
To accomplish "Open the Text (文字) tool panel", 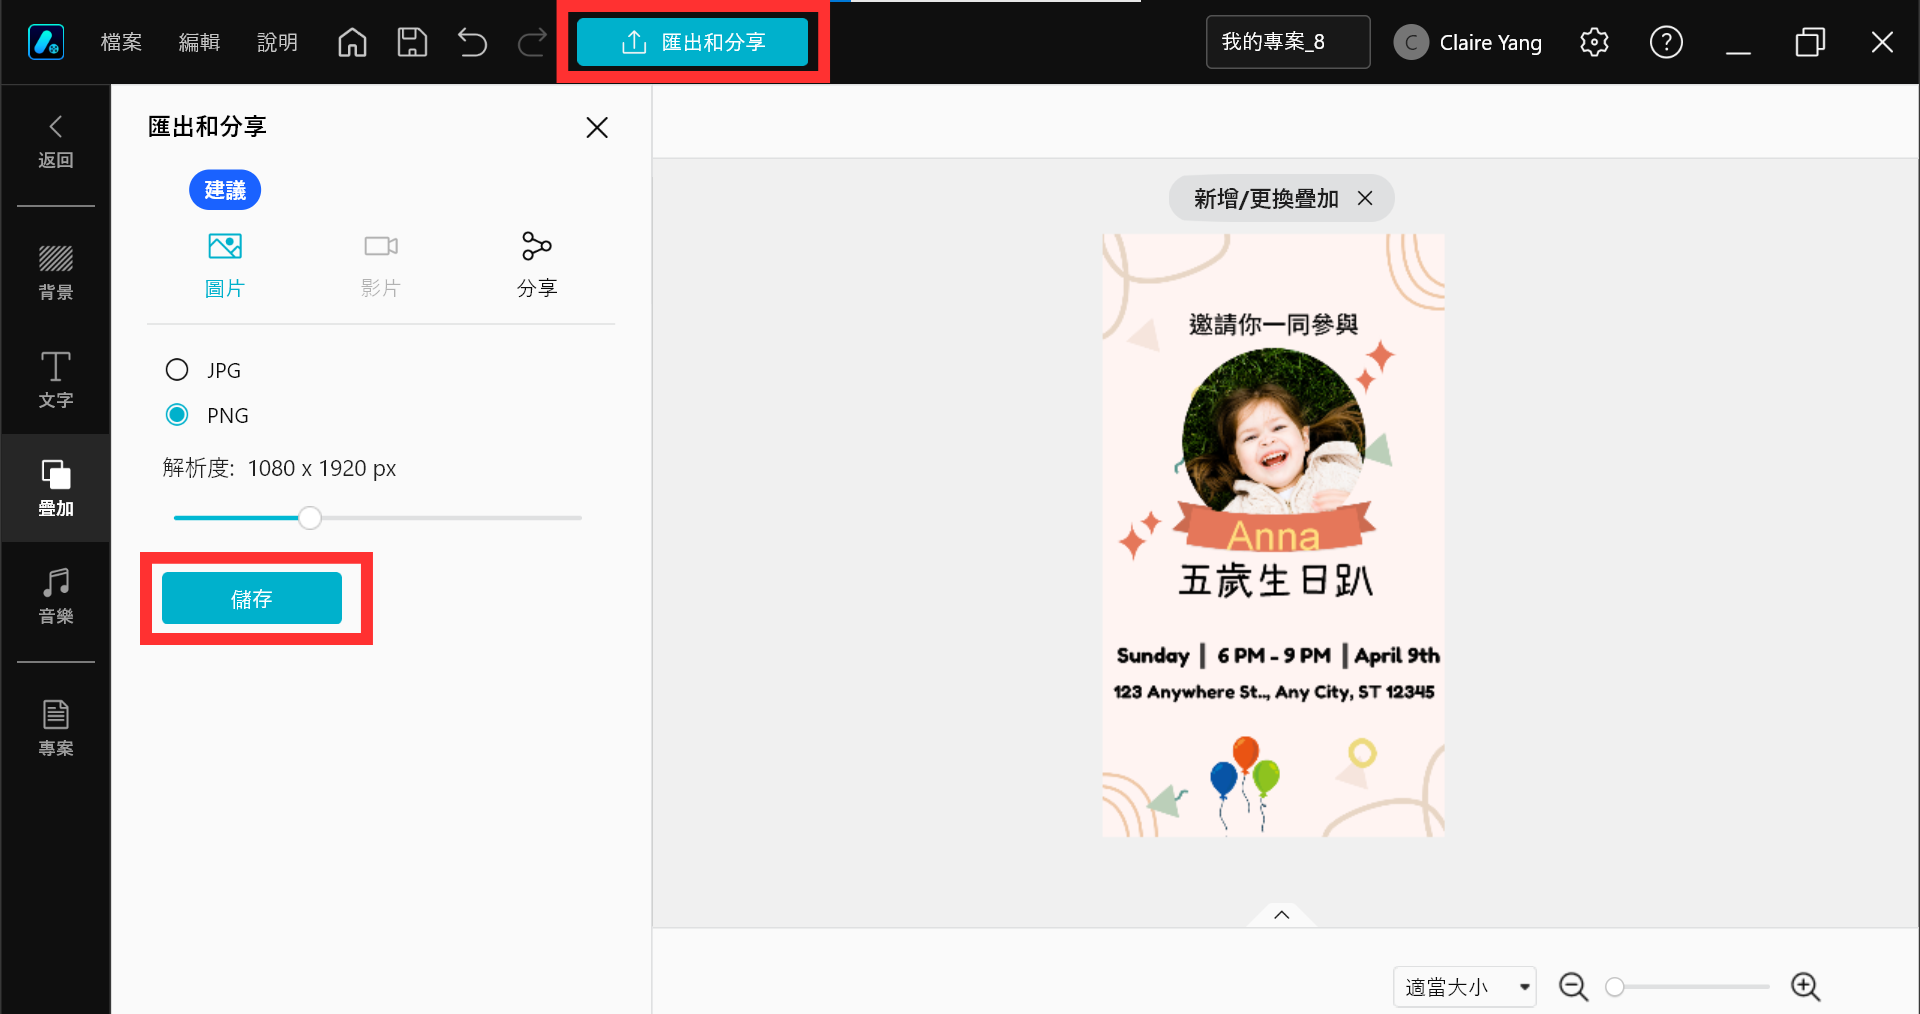I will coord(56,380).
